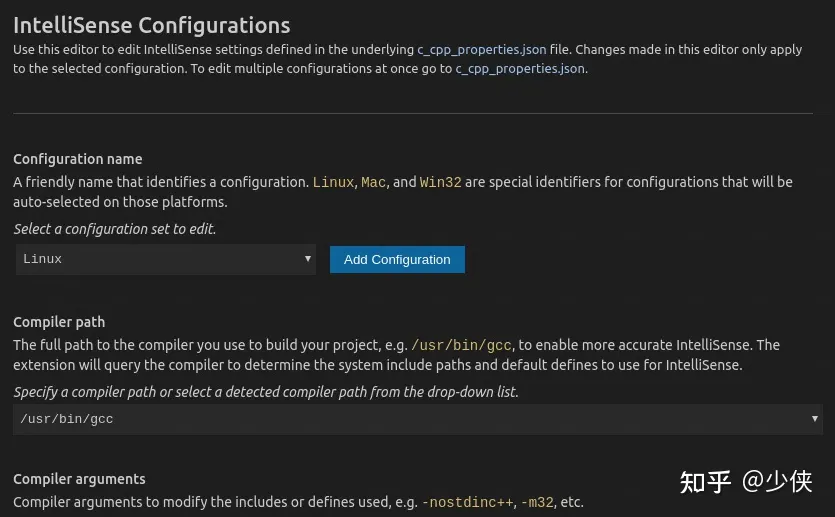Open the Linux configuration name dropdown
835x517 pixels.
(160, 259)
